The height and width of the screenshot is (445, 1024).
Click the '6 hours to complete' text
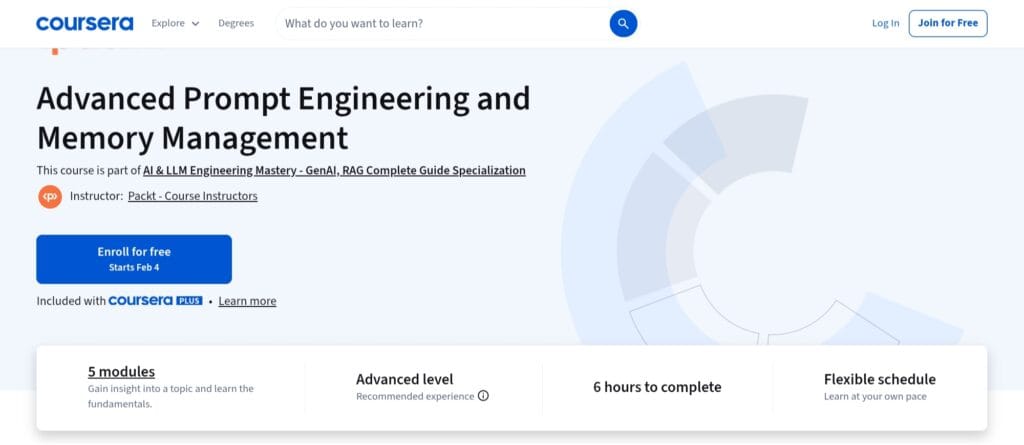(x=657, y=387)
